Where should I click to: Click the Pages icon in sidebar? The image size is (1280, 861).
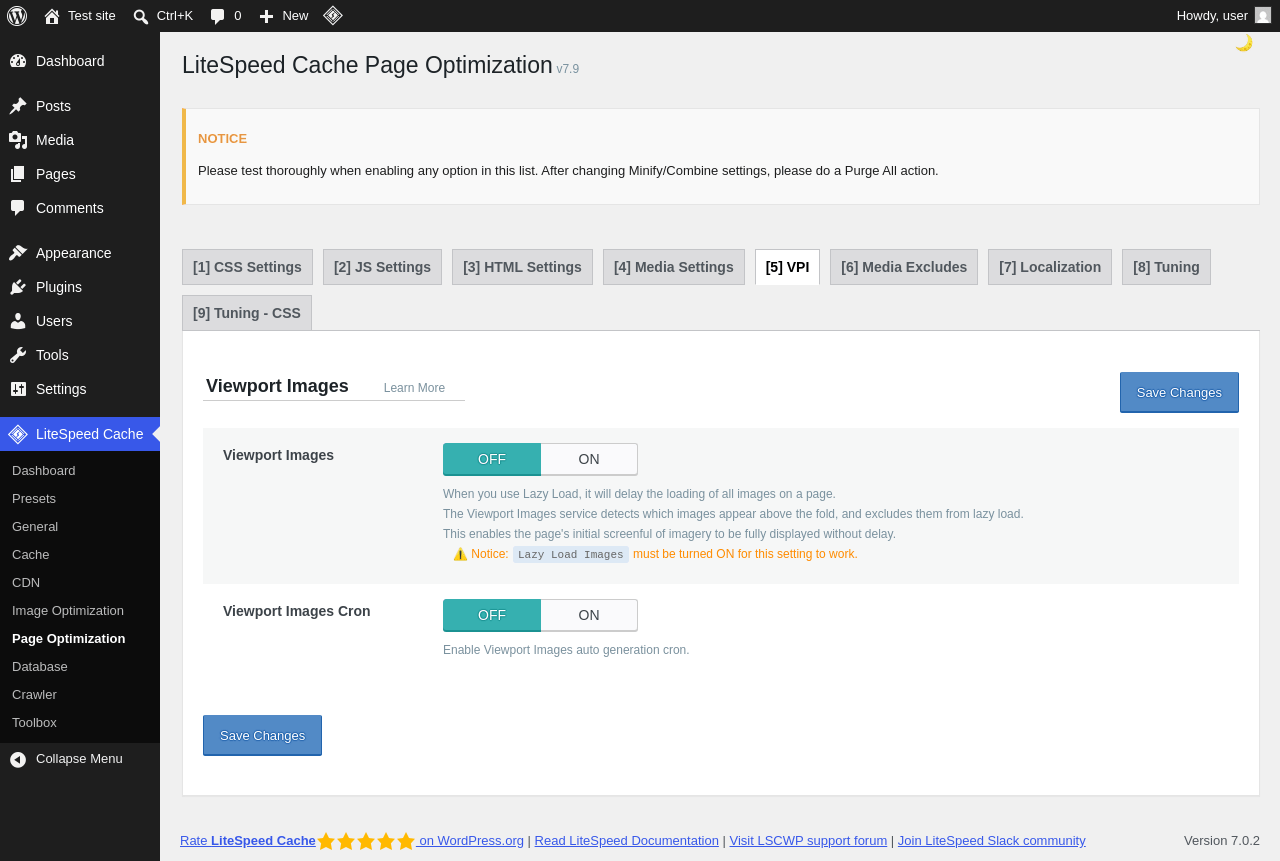tap(18, 174)
